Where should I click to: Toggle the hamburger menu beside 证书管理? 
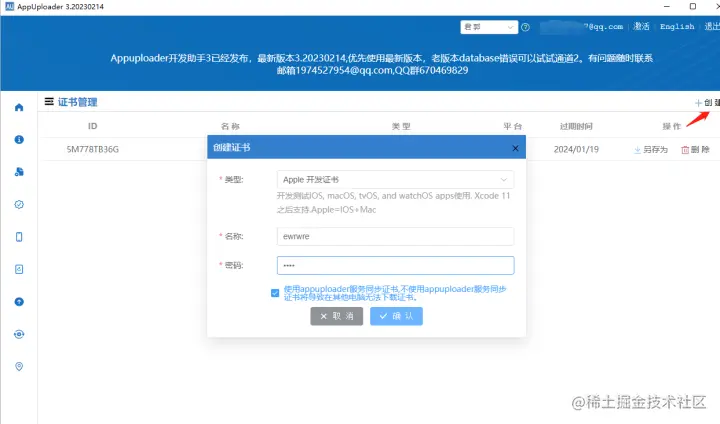pos(49,102)
